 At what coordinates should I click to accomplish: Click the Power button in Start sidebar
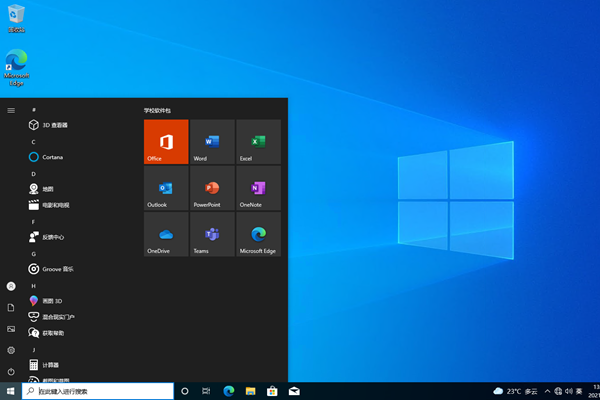coord(11,372)
